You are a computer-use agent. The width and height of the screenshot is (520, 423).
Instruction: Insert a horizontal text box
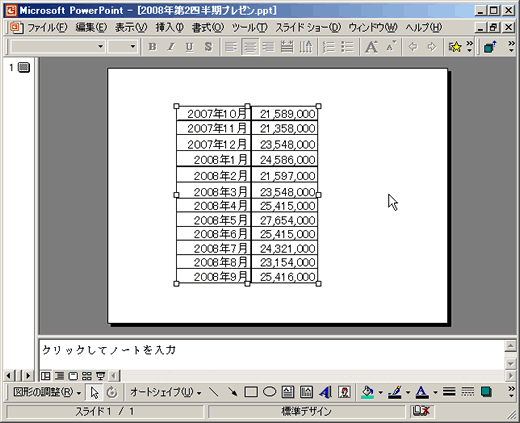click(288, 392)
